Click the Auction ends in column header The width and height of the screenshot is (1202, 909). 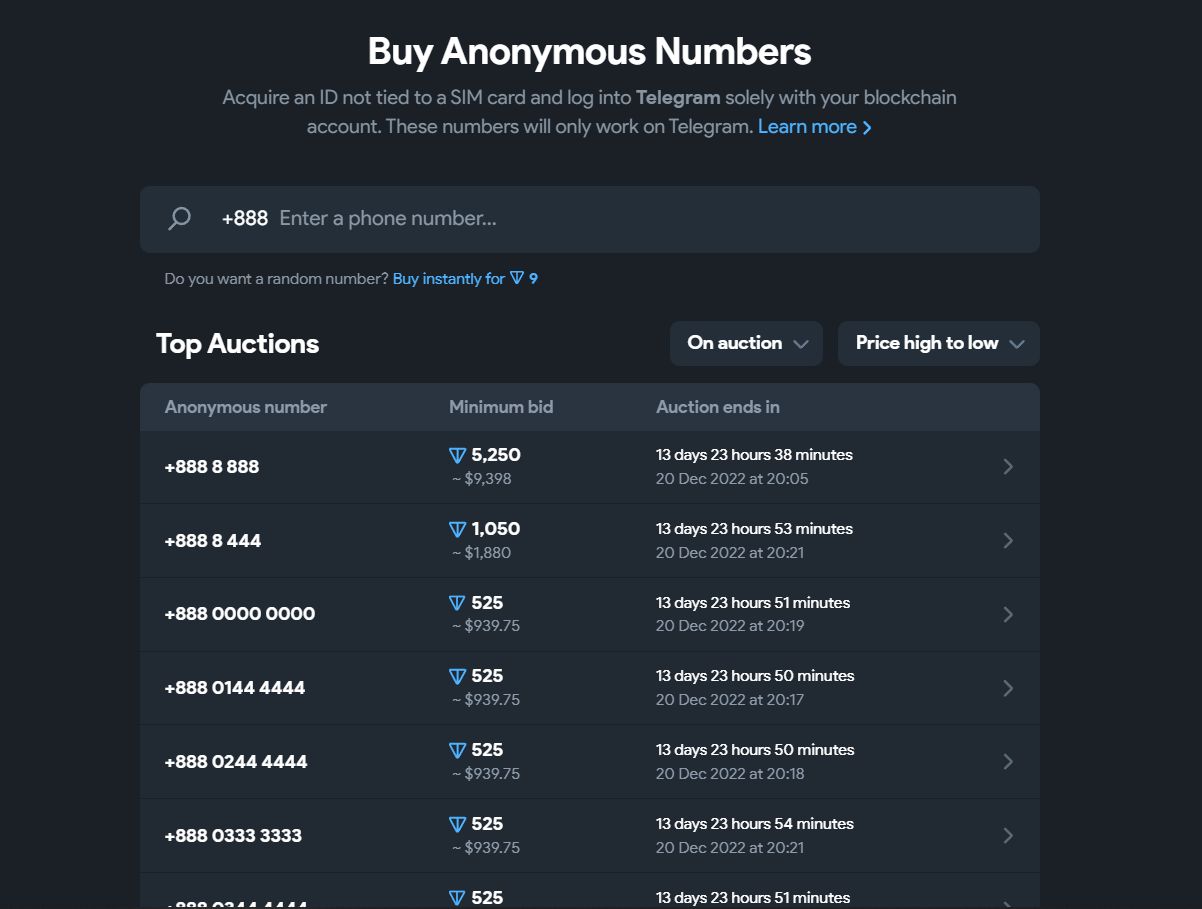tap(718, 407)
